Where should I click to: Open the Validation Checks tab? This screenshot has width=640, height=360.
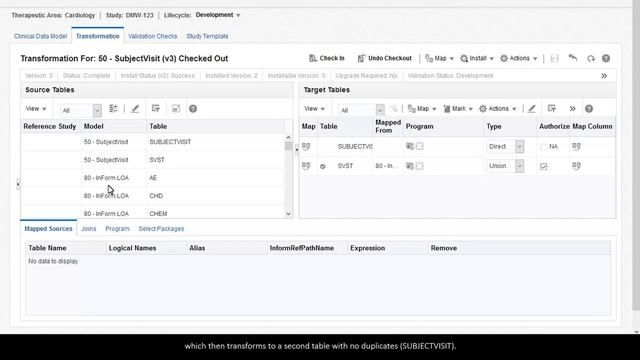(x=153, y=36)
